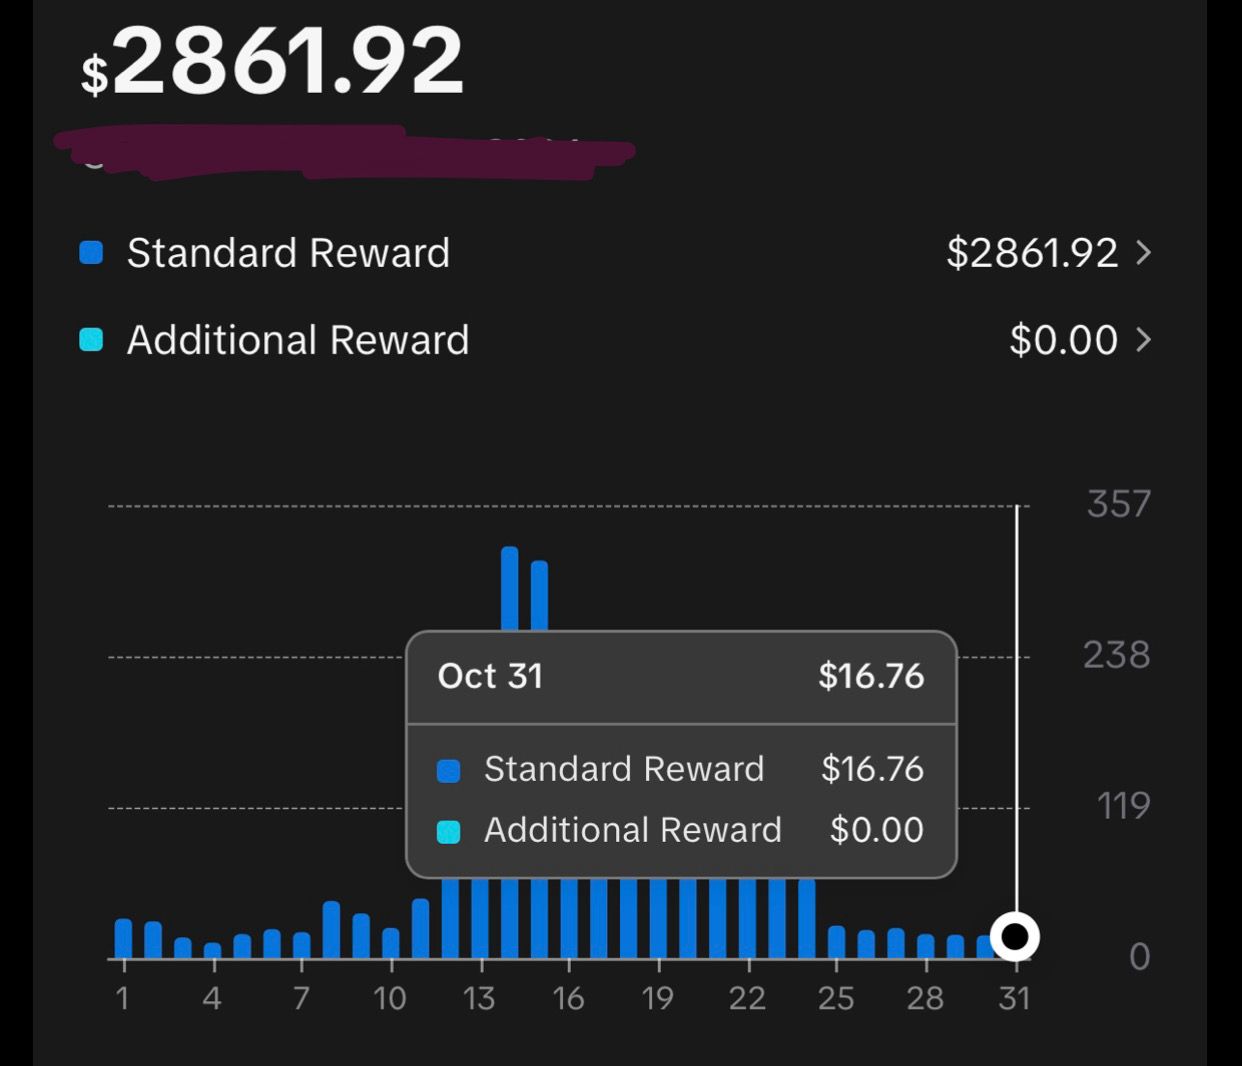Image resolution: width=1242 pixels, height=1066 pixels.
Task: Expand the Standard Reward chevron arrow
Action: (1144, 253)
